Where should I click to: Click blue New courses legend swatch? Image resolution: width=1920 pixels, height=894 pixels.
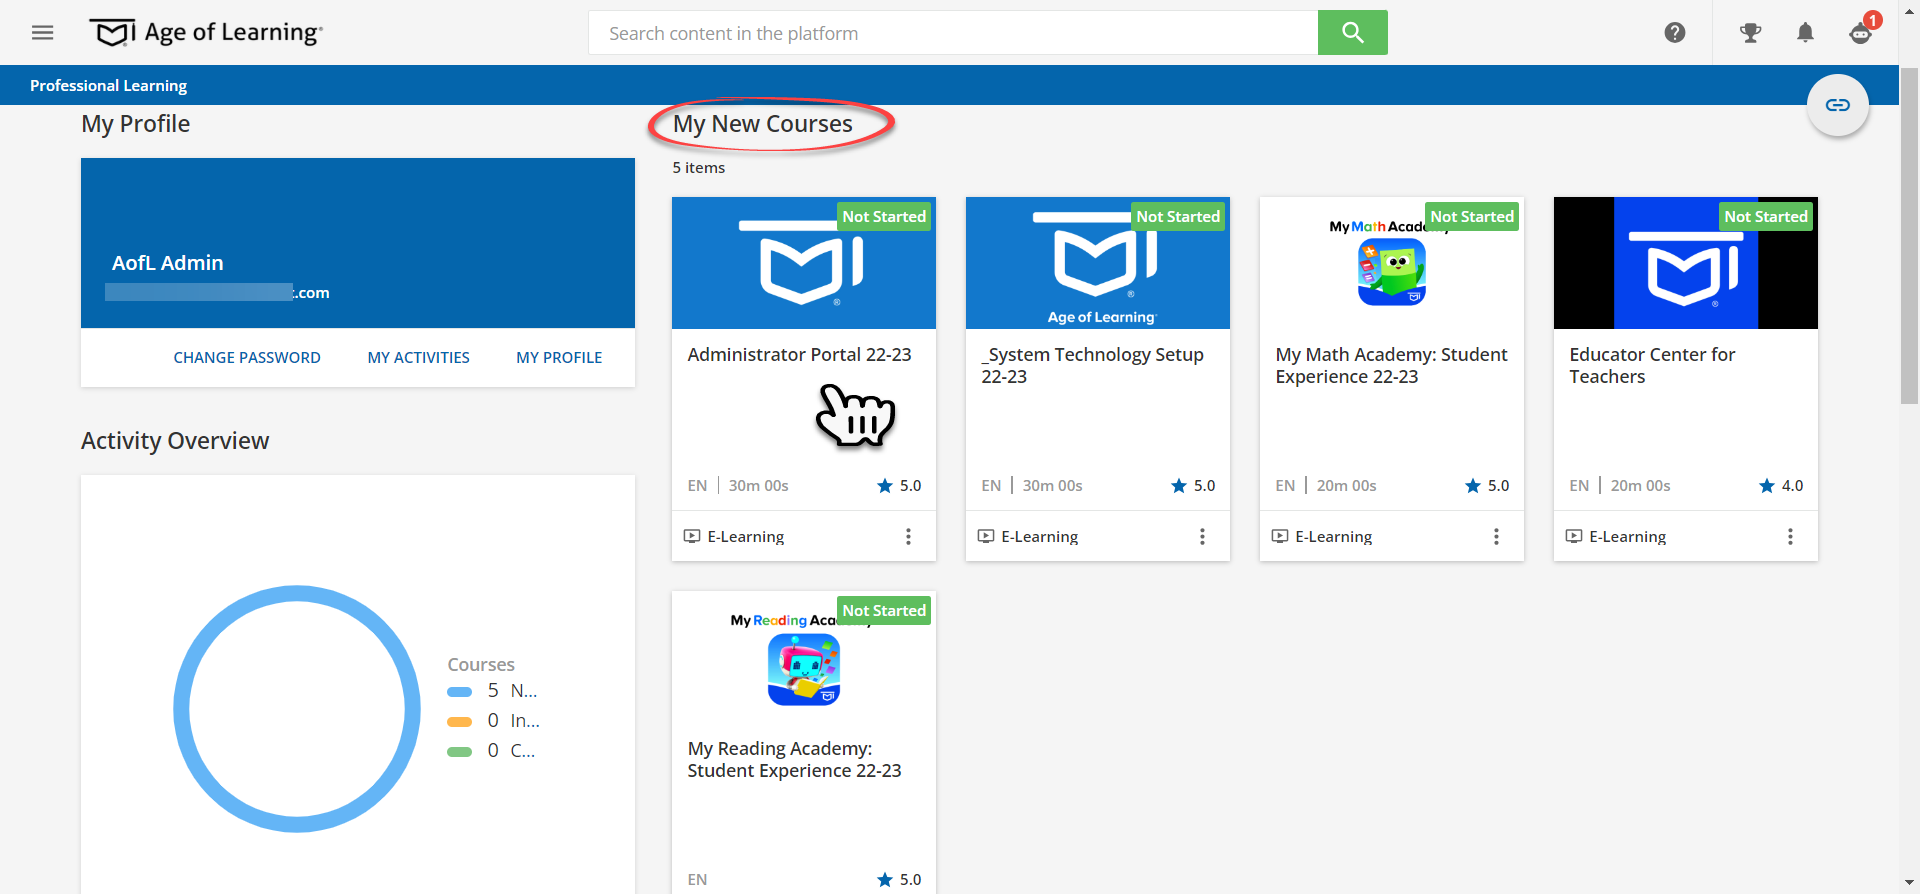tap(459, 692)
